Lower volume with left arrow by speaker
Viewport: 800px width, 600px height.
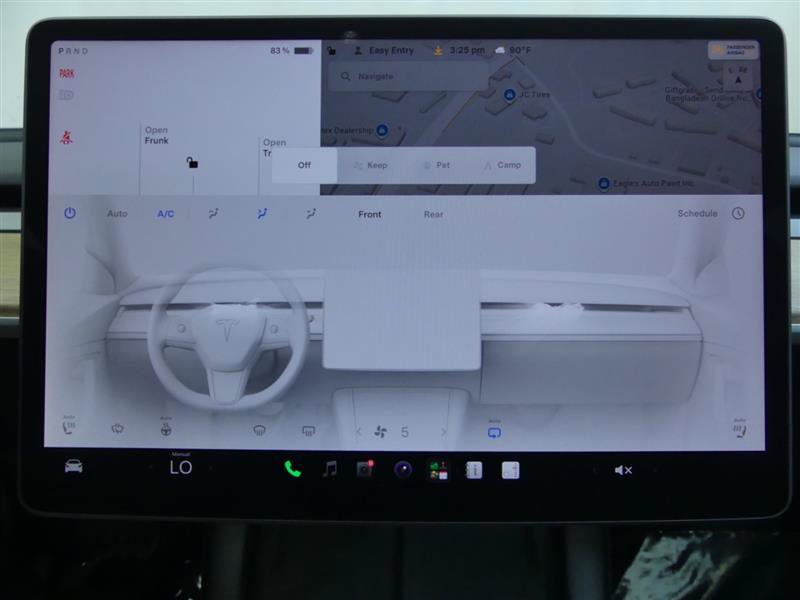[593, 470]
